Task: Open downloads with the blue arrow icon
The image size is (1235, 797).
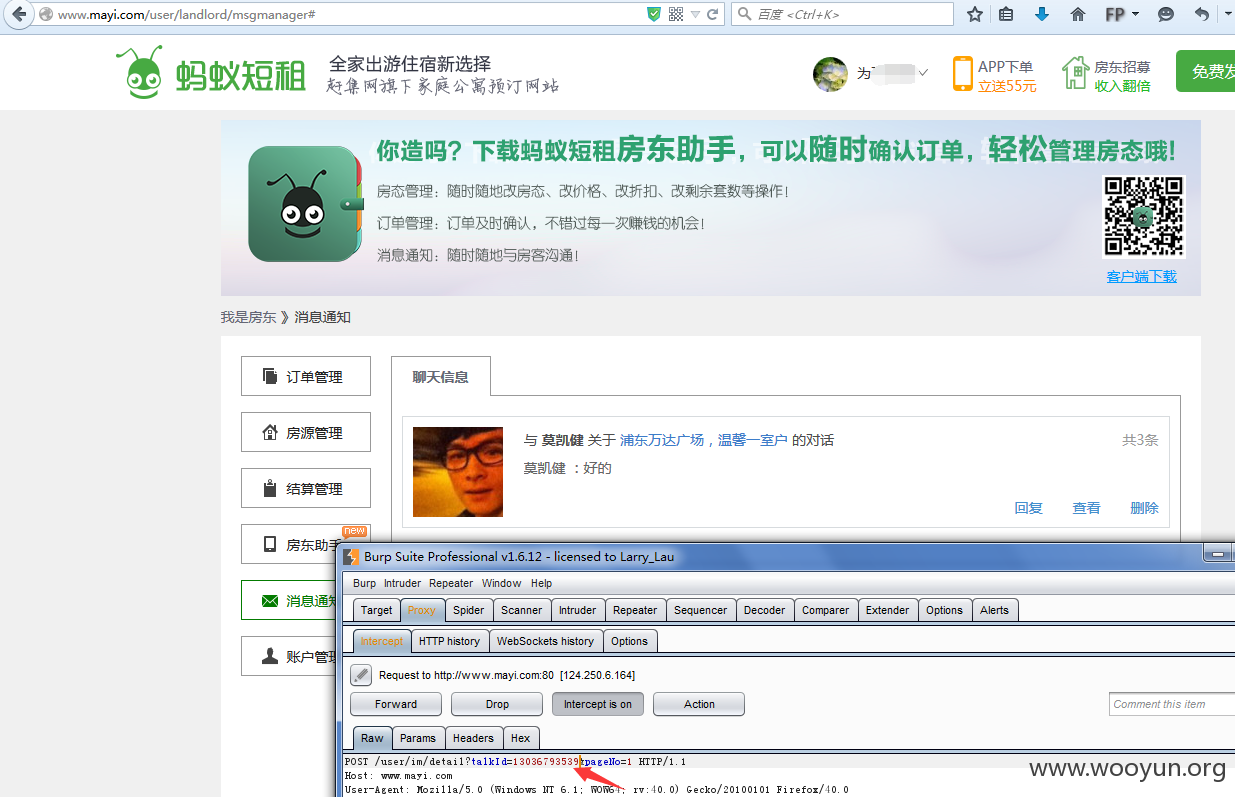Action: 1042,15
